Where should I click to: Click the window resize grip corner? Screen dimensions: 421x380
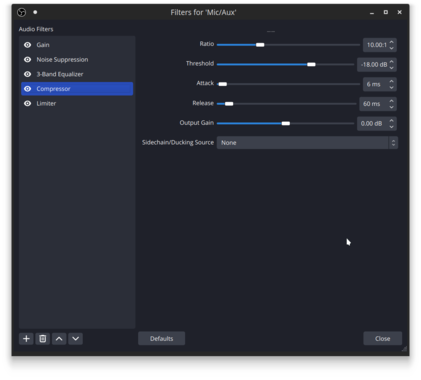(x=404, y=349)
